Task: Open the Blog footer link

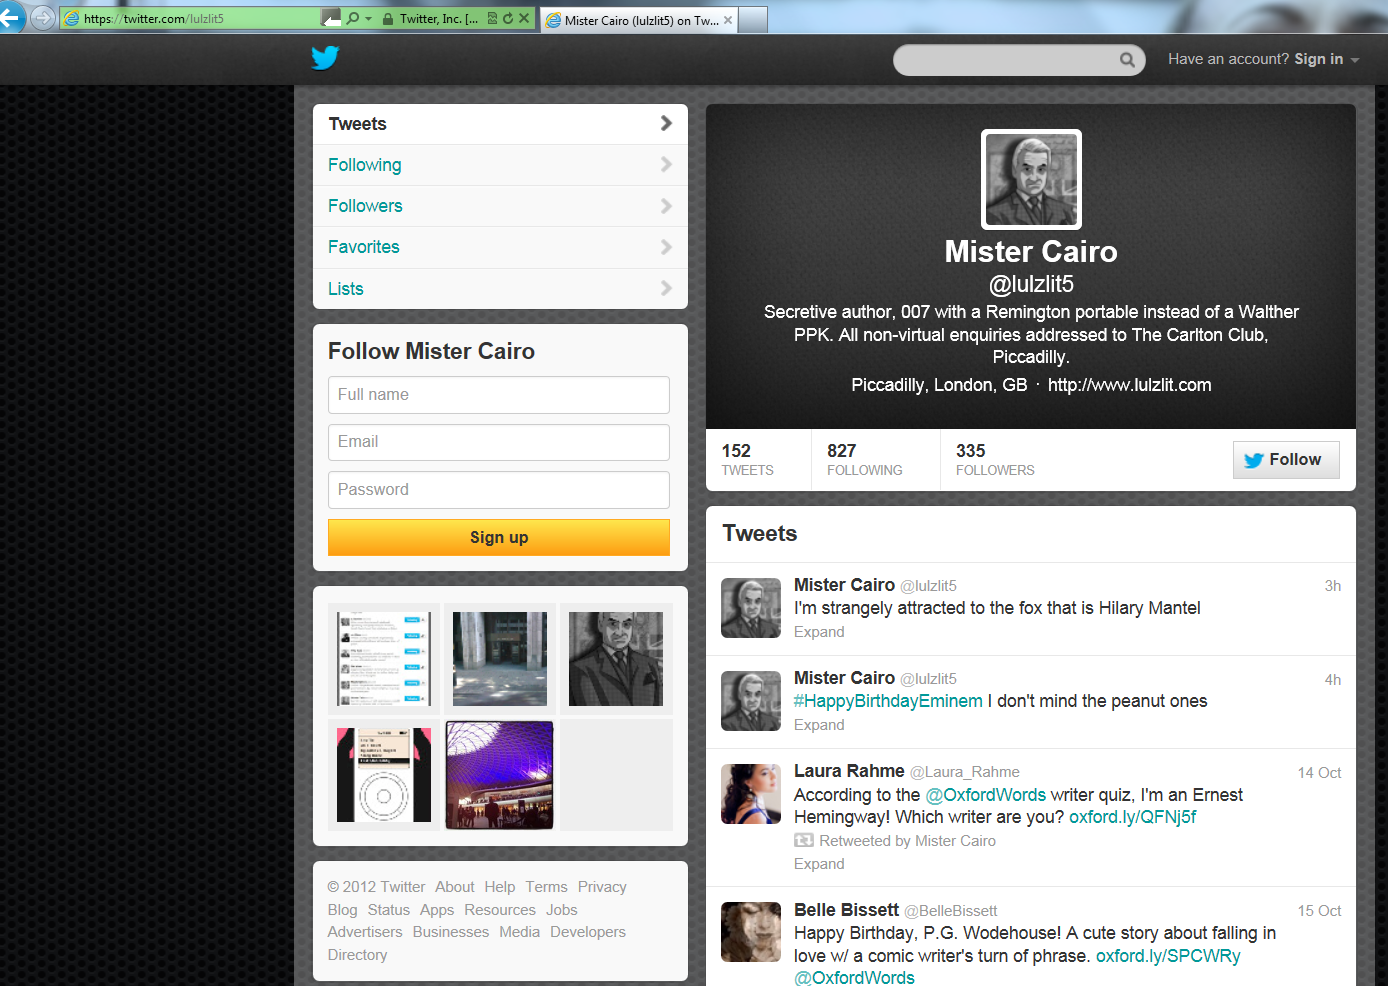Action: (342, 910)
